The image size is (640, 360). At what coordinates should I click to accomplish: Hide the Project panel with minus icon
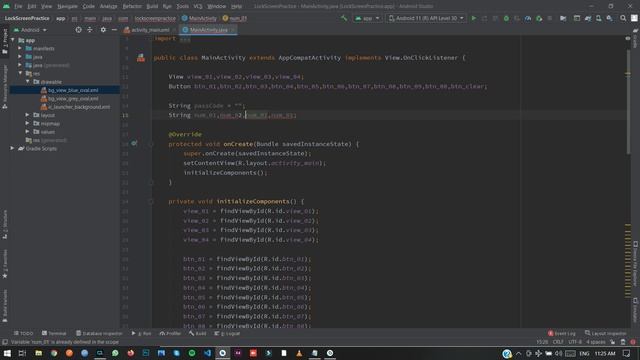114,30
